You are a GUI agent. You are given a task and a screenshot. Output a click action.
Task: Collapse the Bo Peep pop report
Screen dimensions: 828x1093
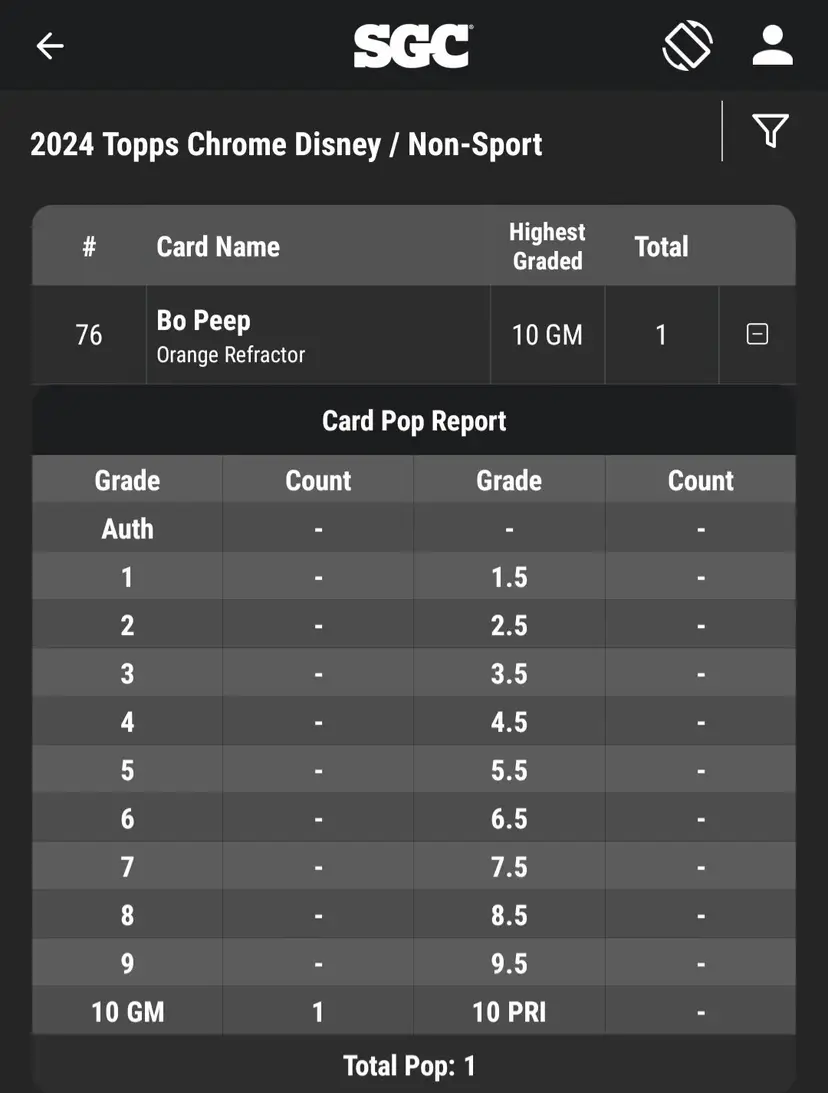(x=757, y=334)
